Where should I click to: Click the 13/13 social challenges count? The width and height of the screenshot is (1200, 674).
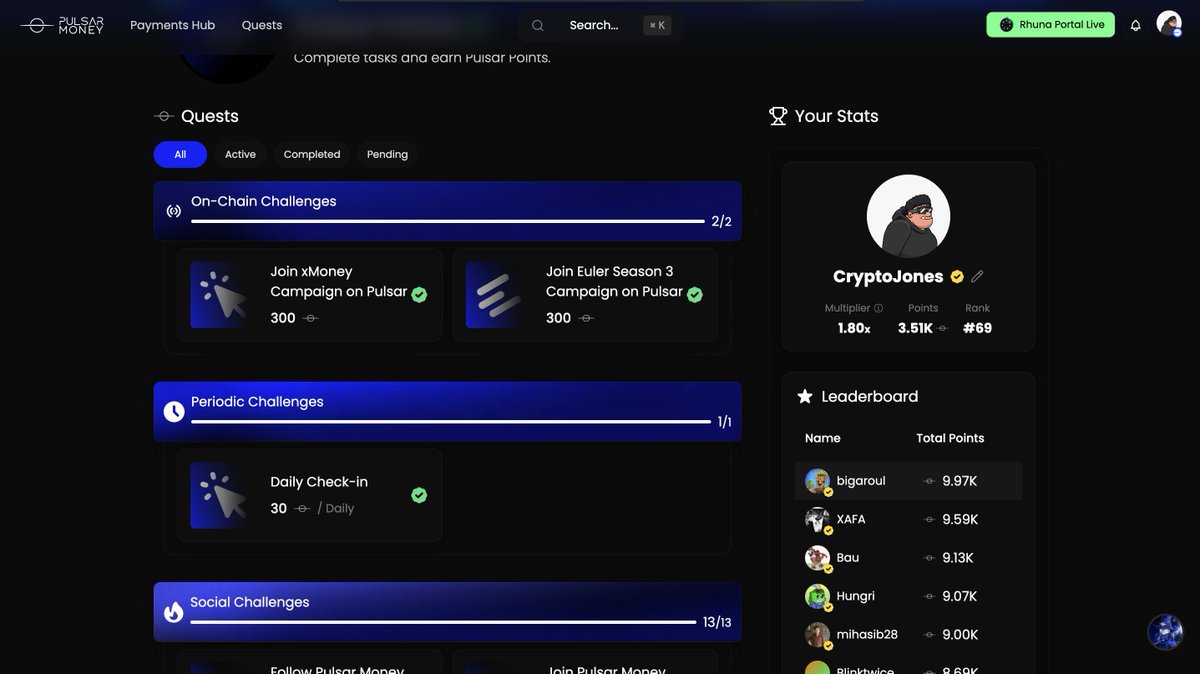(717, 622)
